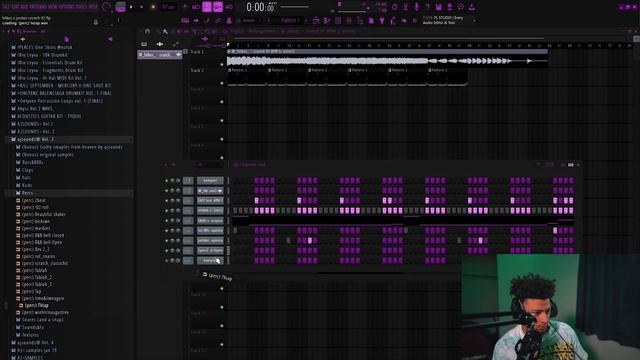Open the FILE menu
Viewport: 640px width, 360px height.
pyautogui.click(x=6, y=7)
